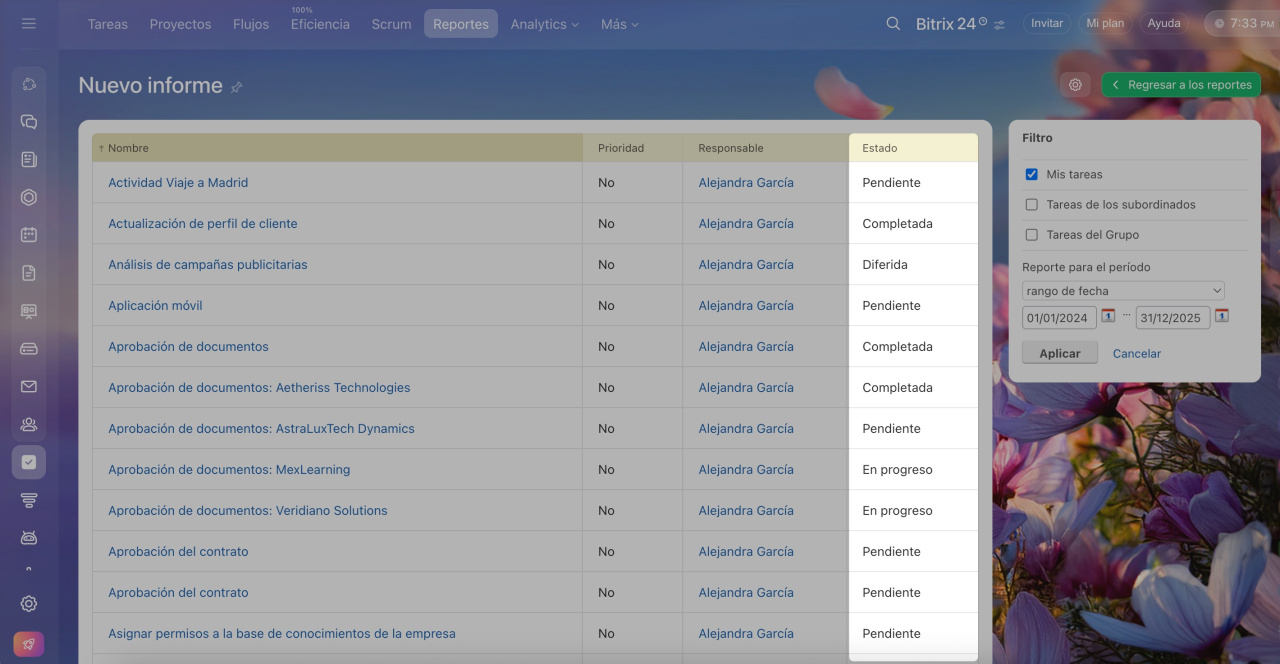Expand the Analytics menu
The height and width of the screenshot is (664, 1280).
click(544, 24)
